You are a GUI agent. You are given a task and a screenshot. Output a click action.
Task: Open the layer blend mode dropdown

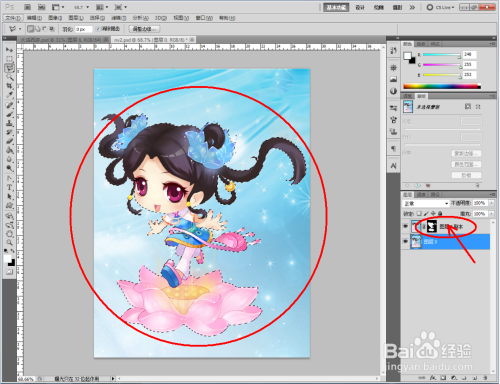coord(426,203)
